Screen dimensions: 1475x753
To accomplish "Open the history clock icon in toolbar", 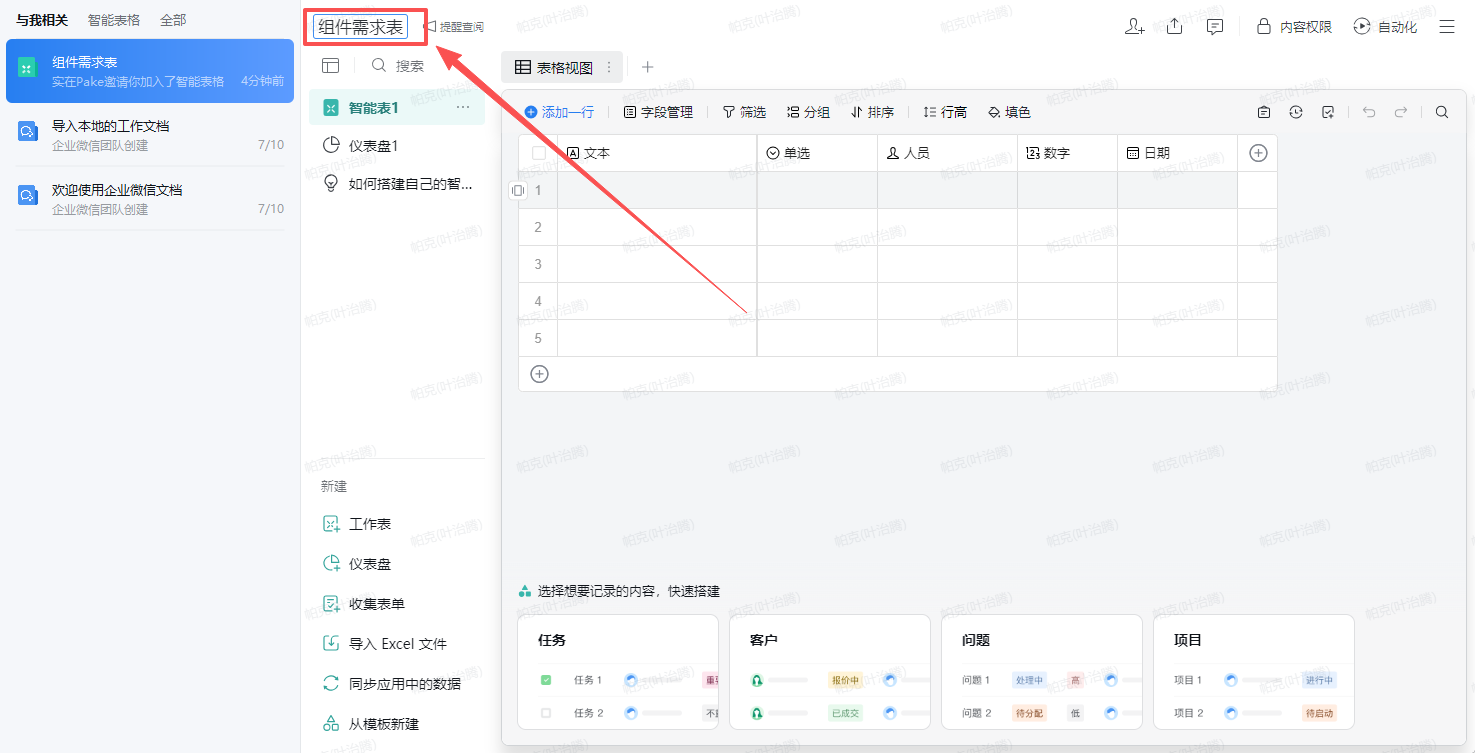I will tap(1296, 112).
